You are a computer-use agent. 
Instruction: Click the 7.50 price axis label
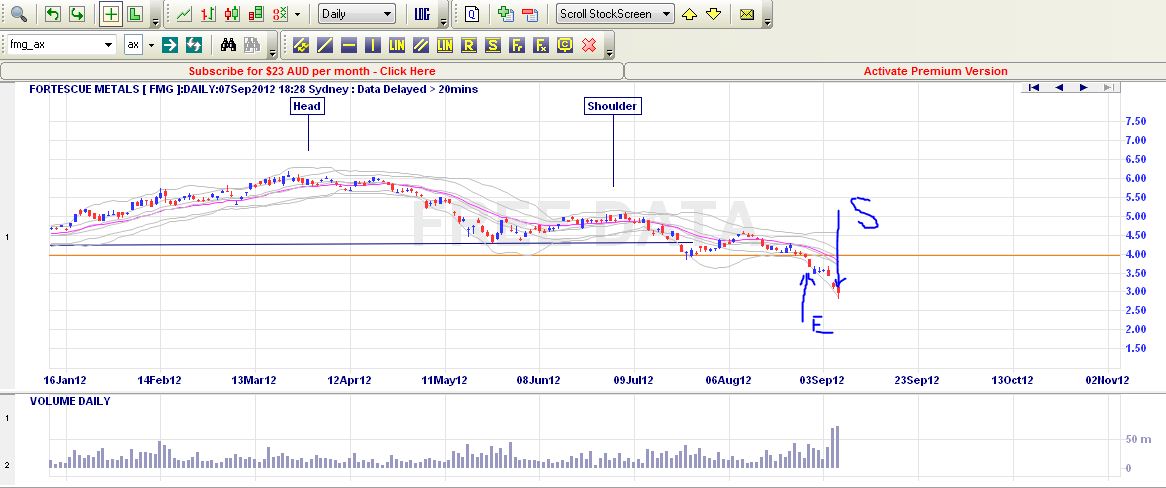(1135, 121)
